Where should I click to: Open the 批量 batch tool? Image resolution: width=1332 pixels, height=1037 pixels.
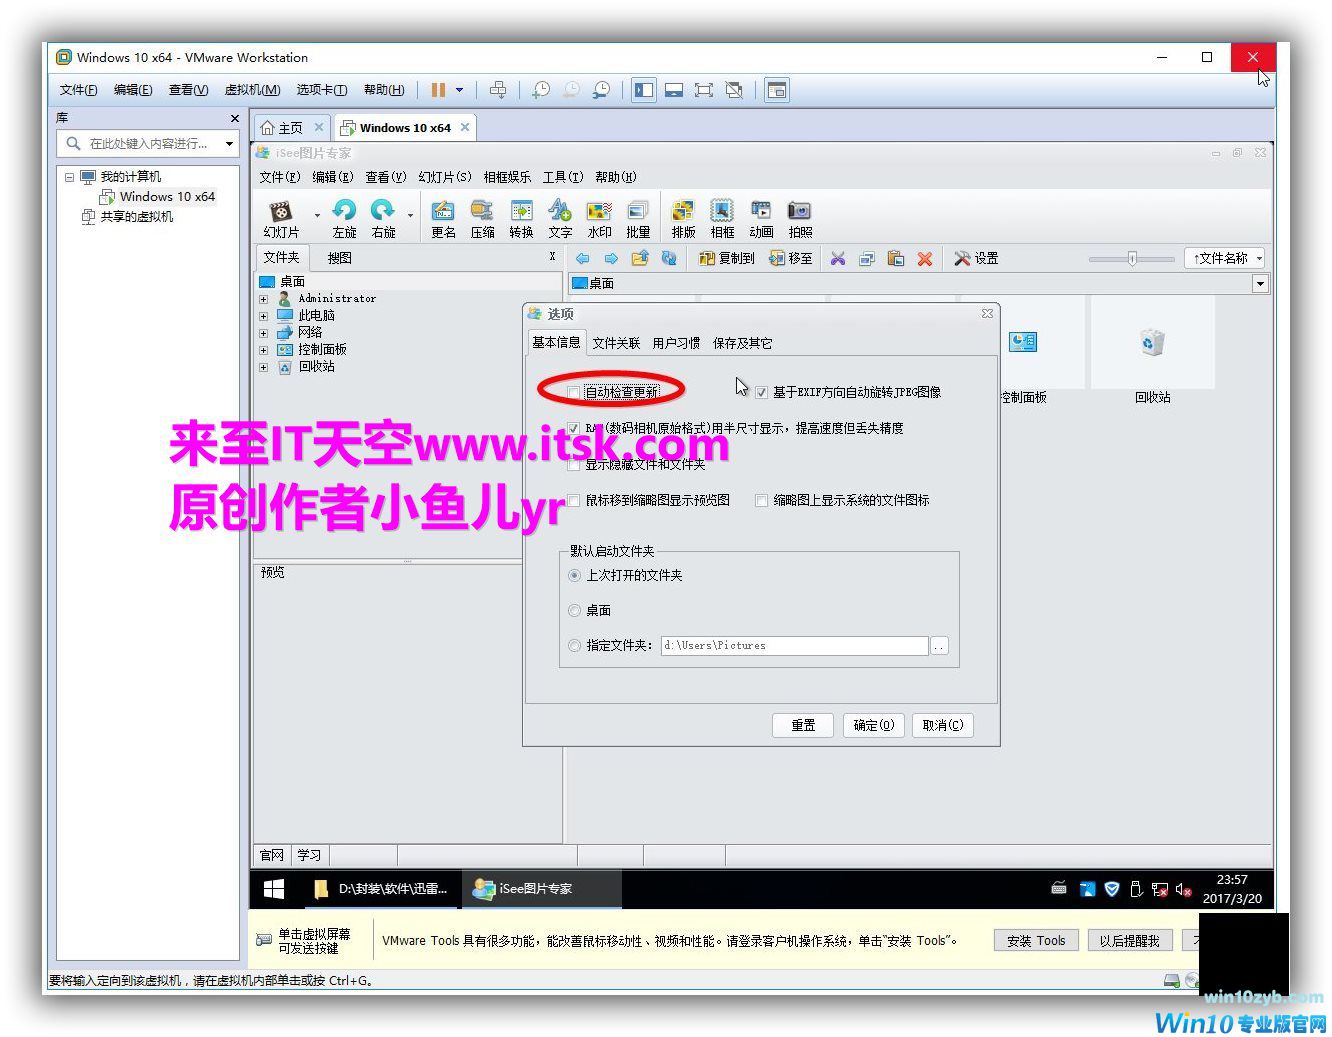coord(638,218)
